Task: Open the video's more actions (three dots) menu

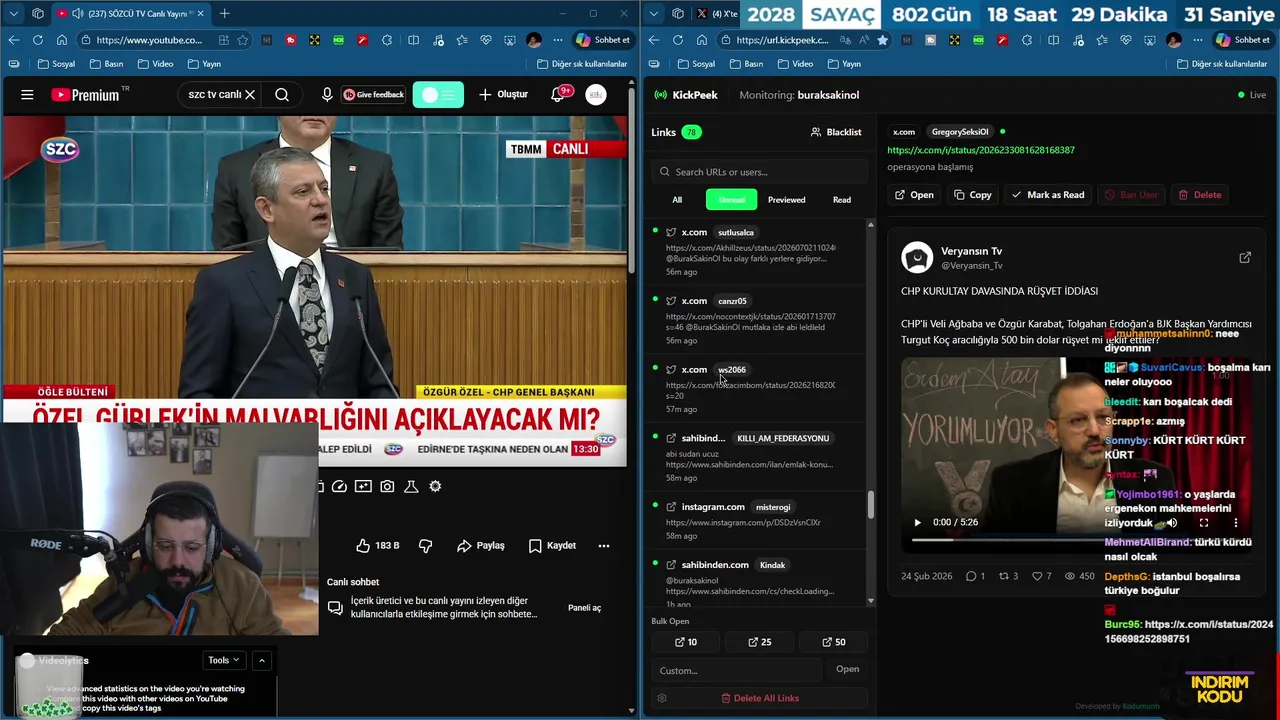Action: [604, 546]
